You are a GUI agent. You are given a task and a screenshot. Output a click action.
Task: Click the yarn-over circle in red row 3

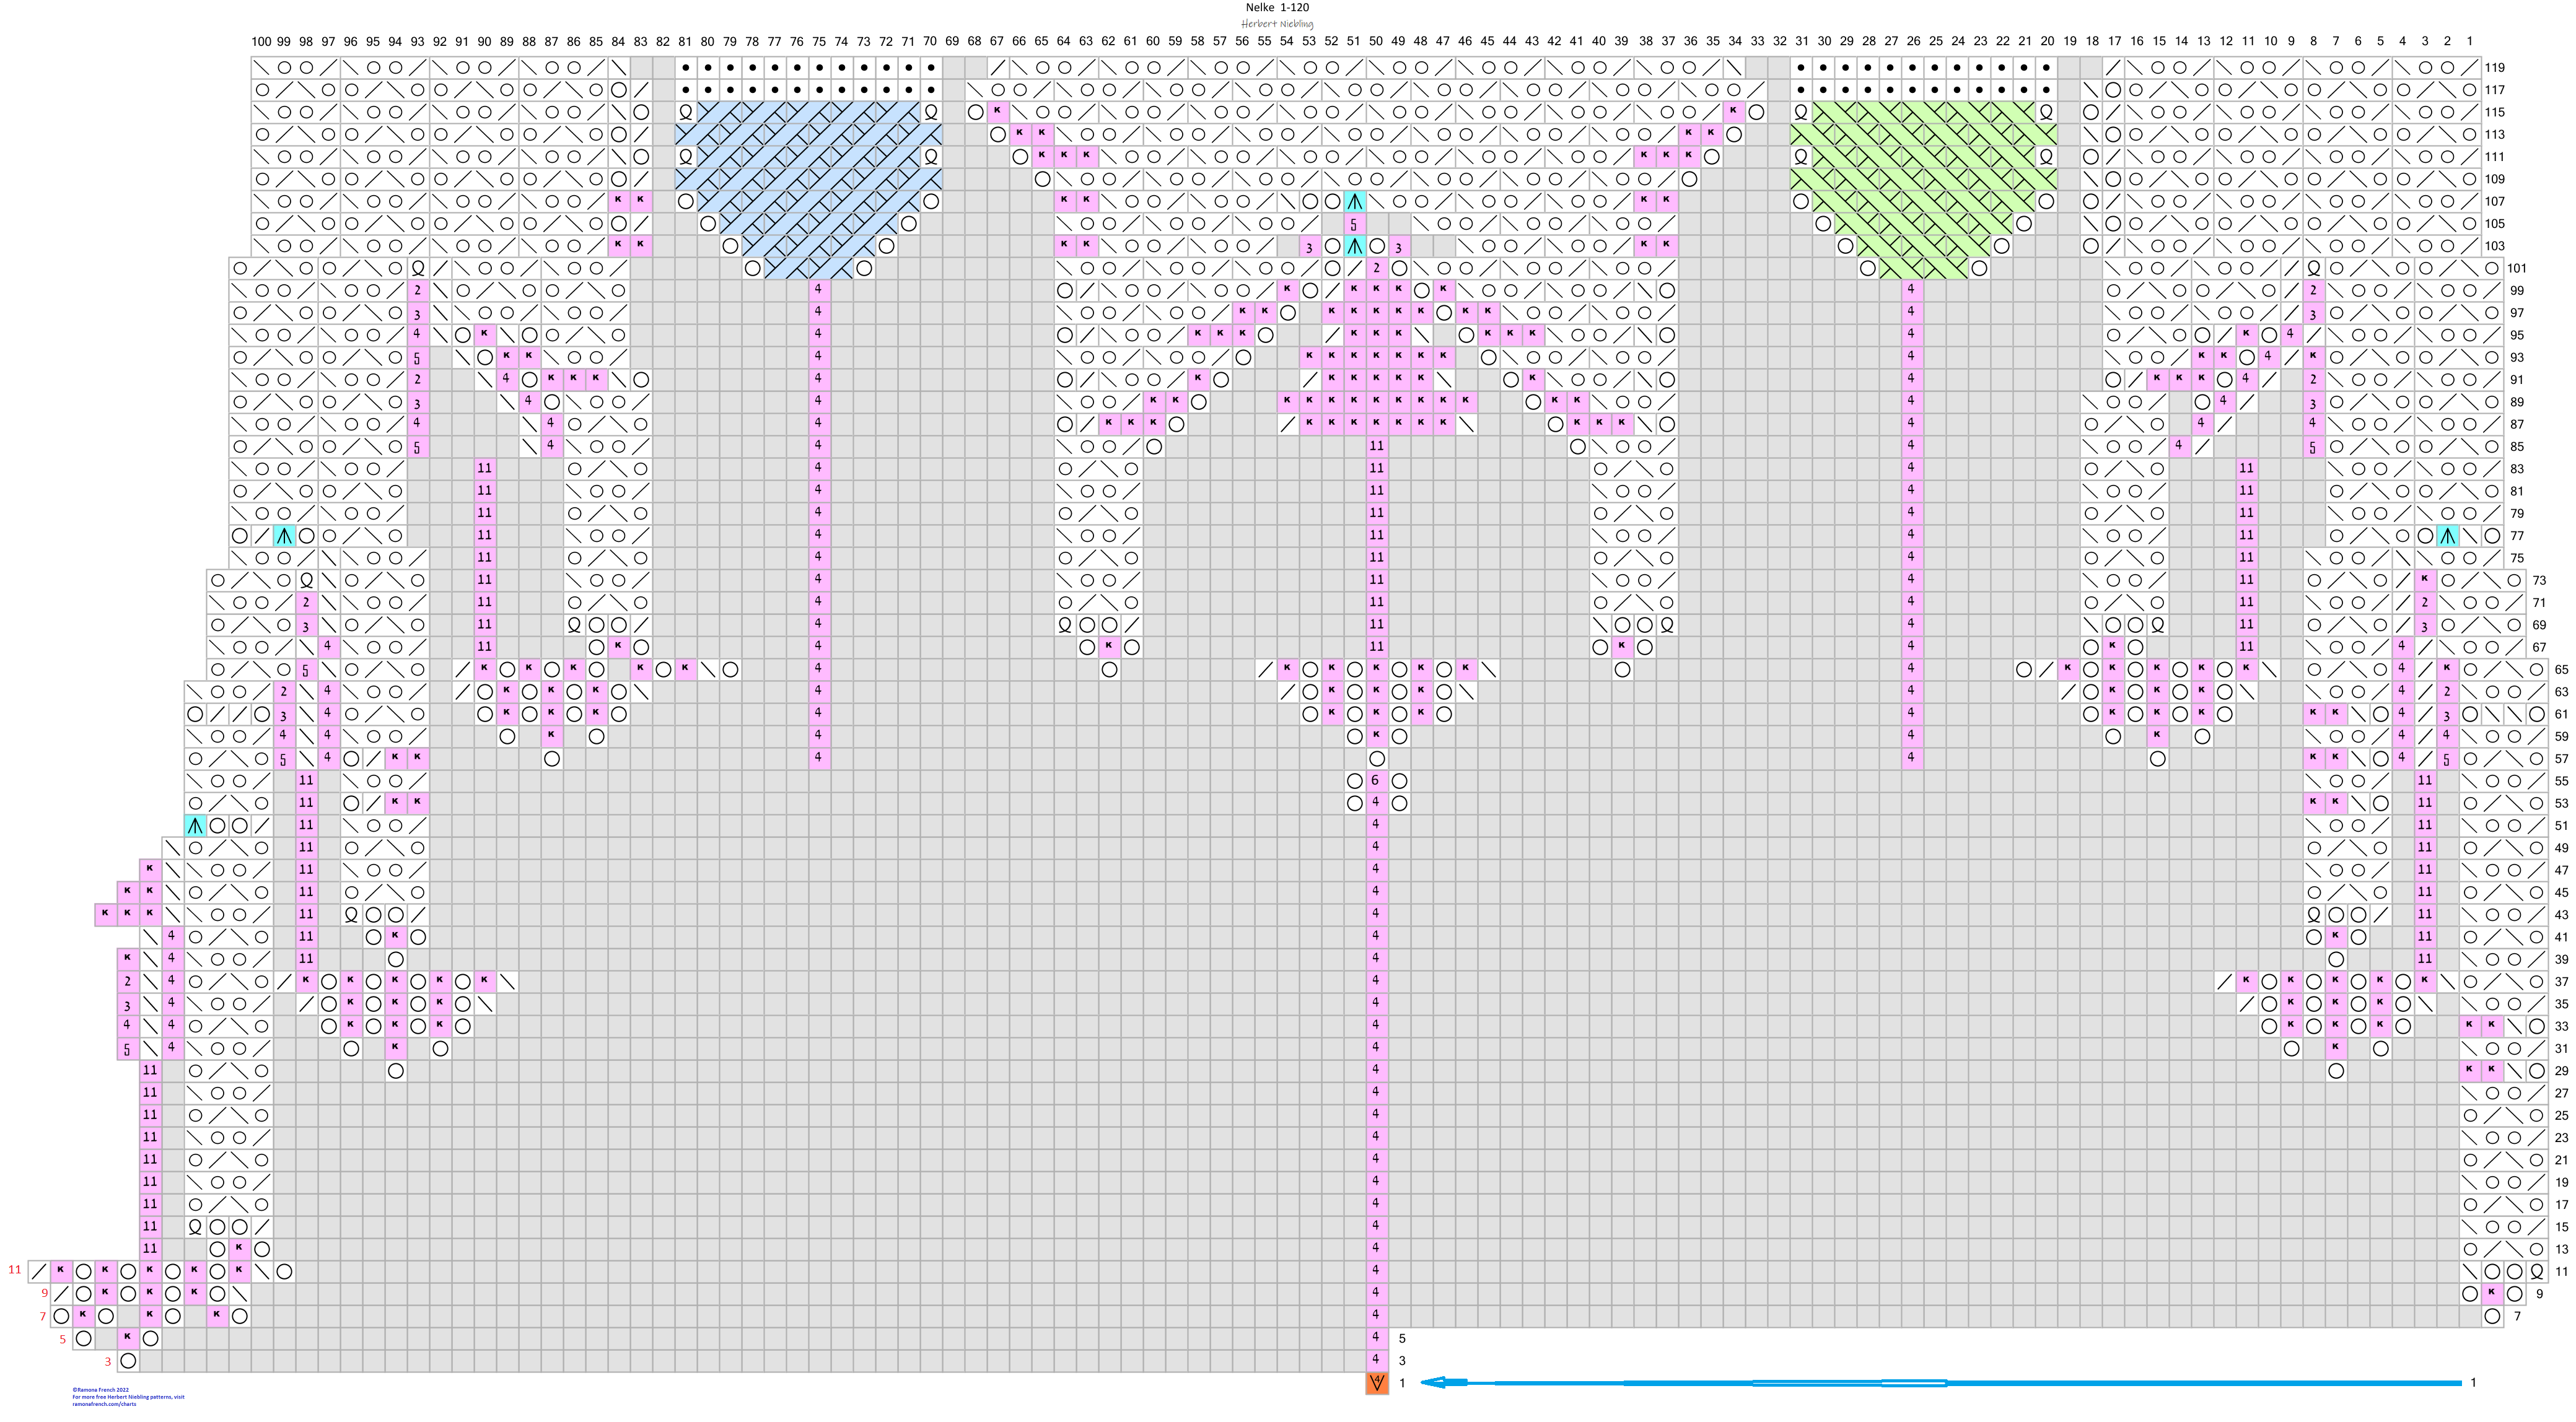(128, 1361)
